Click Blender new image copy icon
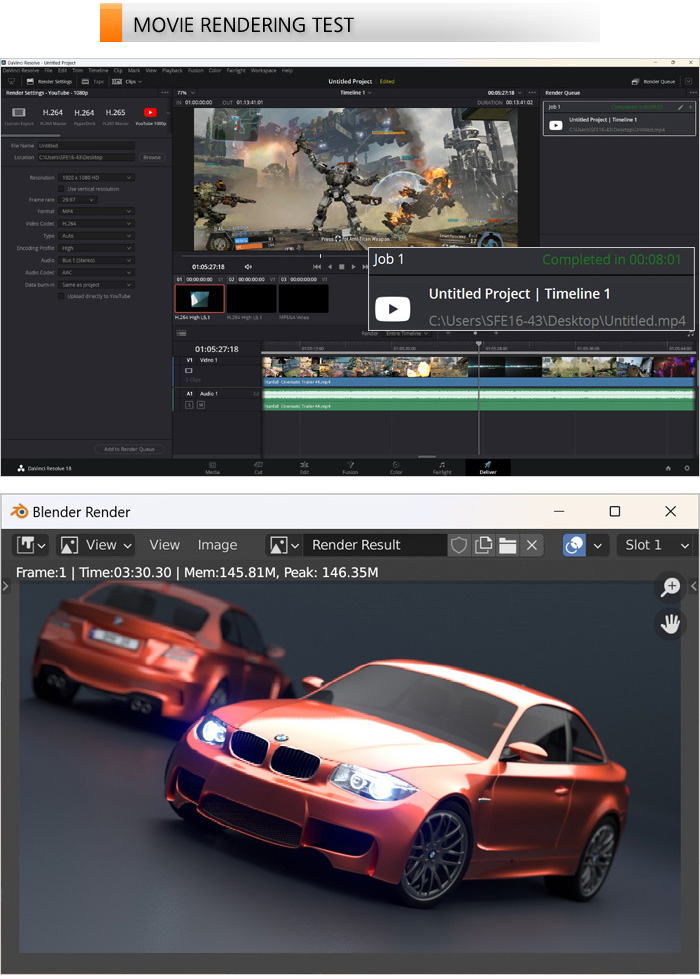The width and height of the screenshot is (700, 979). coord(483,545)
